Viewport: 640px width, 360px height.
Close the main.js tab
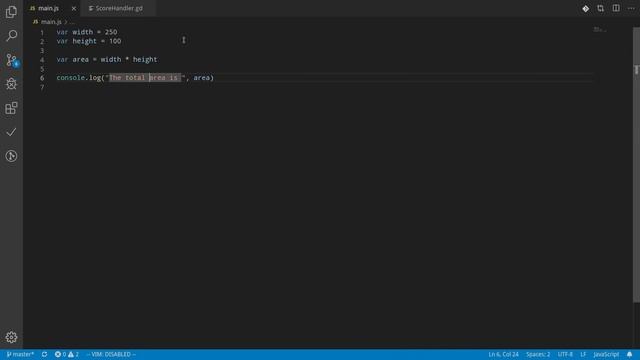click(74, 9)
